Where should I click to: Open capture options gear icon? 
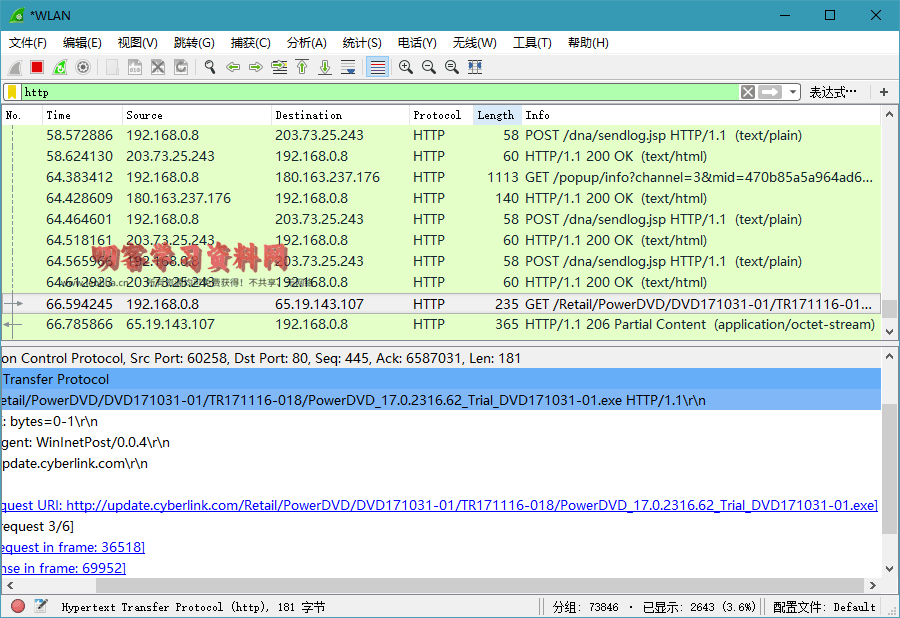point(83,67)
